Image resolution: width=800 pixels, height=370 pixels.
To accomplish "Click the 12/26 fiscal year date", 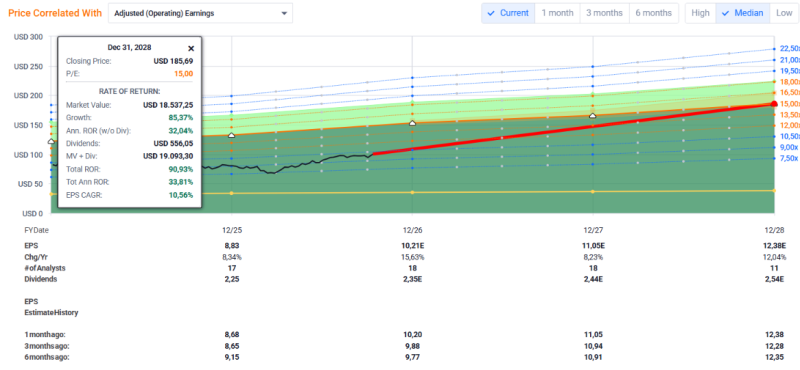I will 412,230.
